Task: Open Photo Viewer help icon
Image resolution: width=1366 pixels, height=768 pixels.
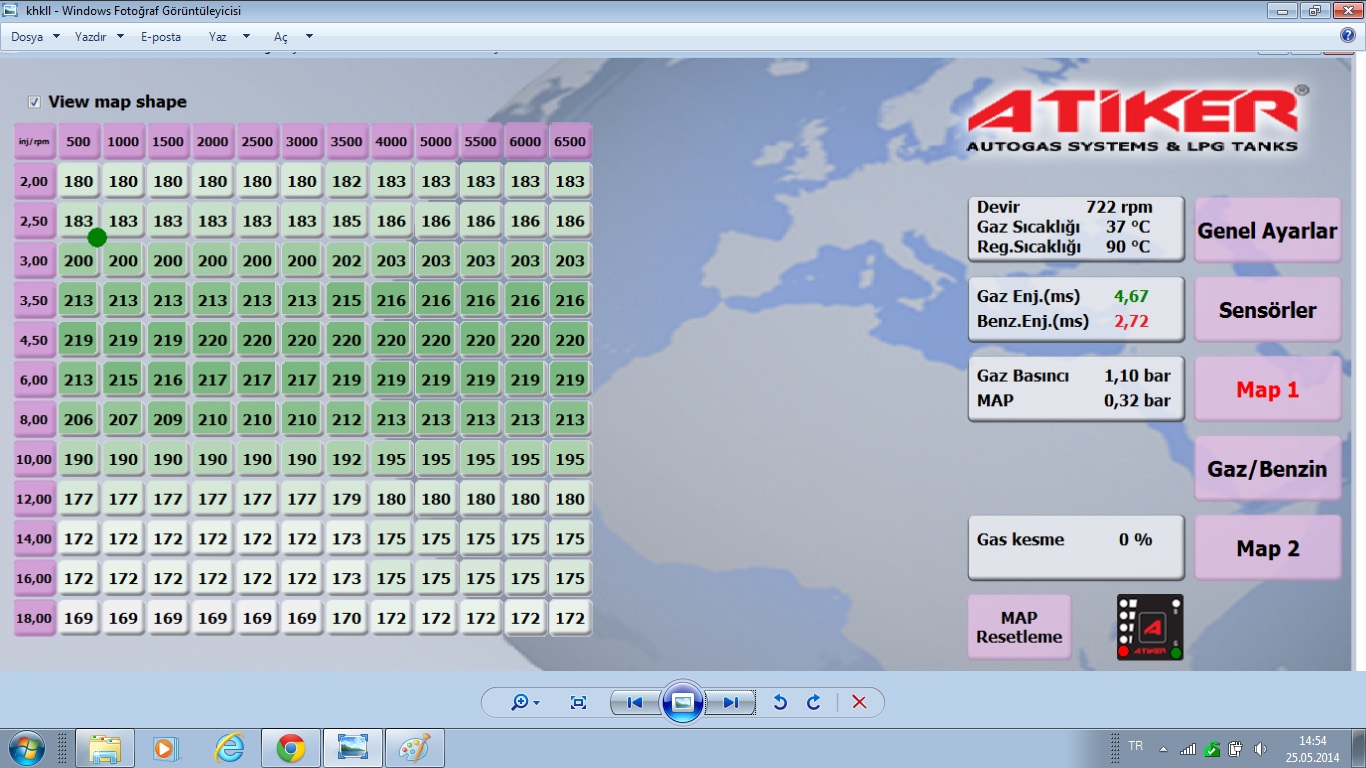Action: click(x=1347, y=35)
